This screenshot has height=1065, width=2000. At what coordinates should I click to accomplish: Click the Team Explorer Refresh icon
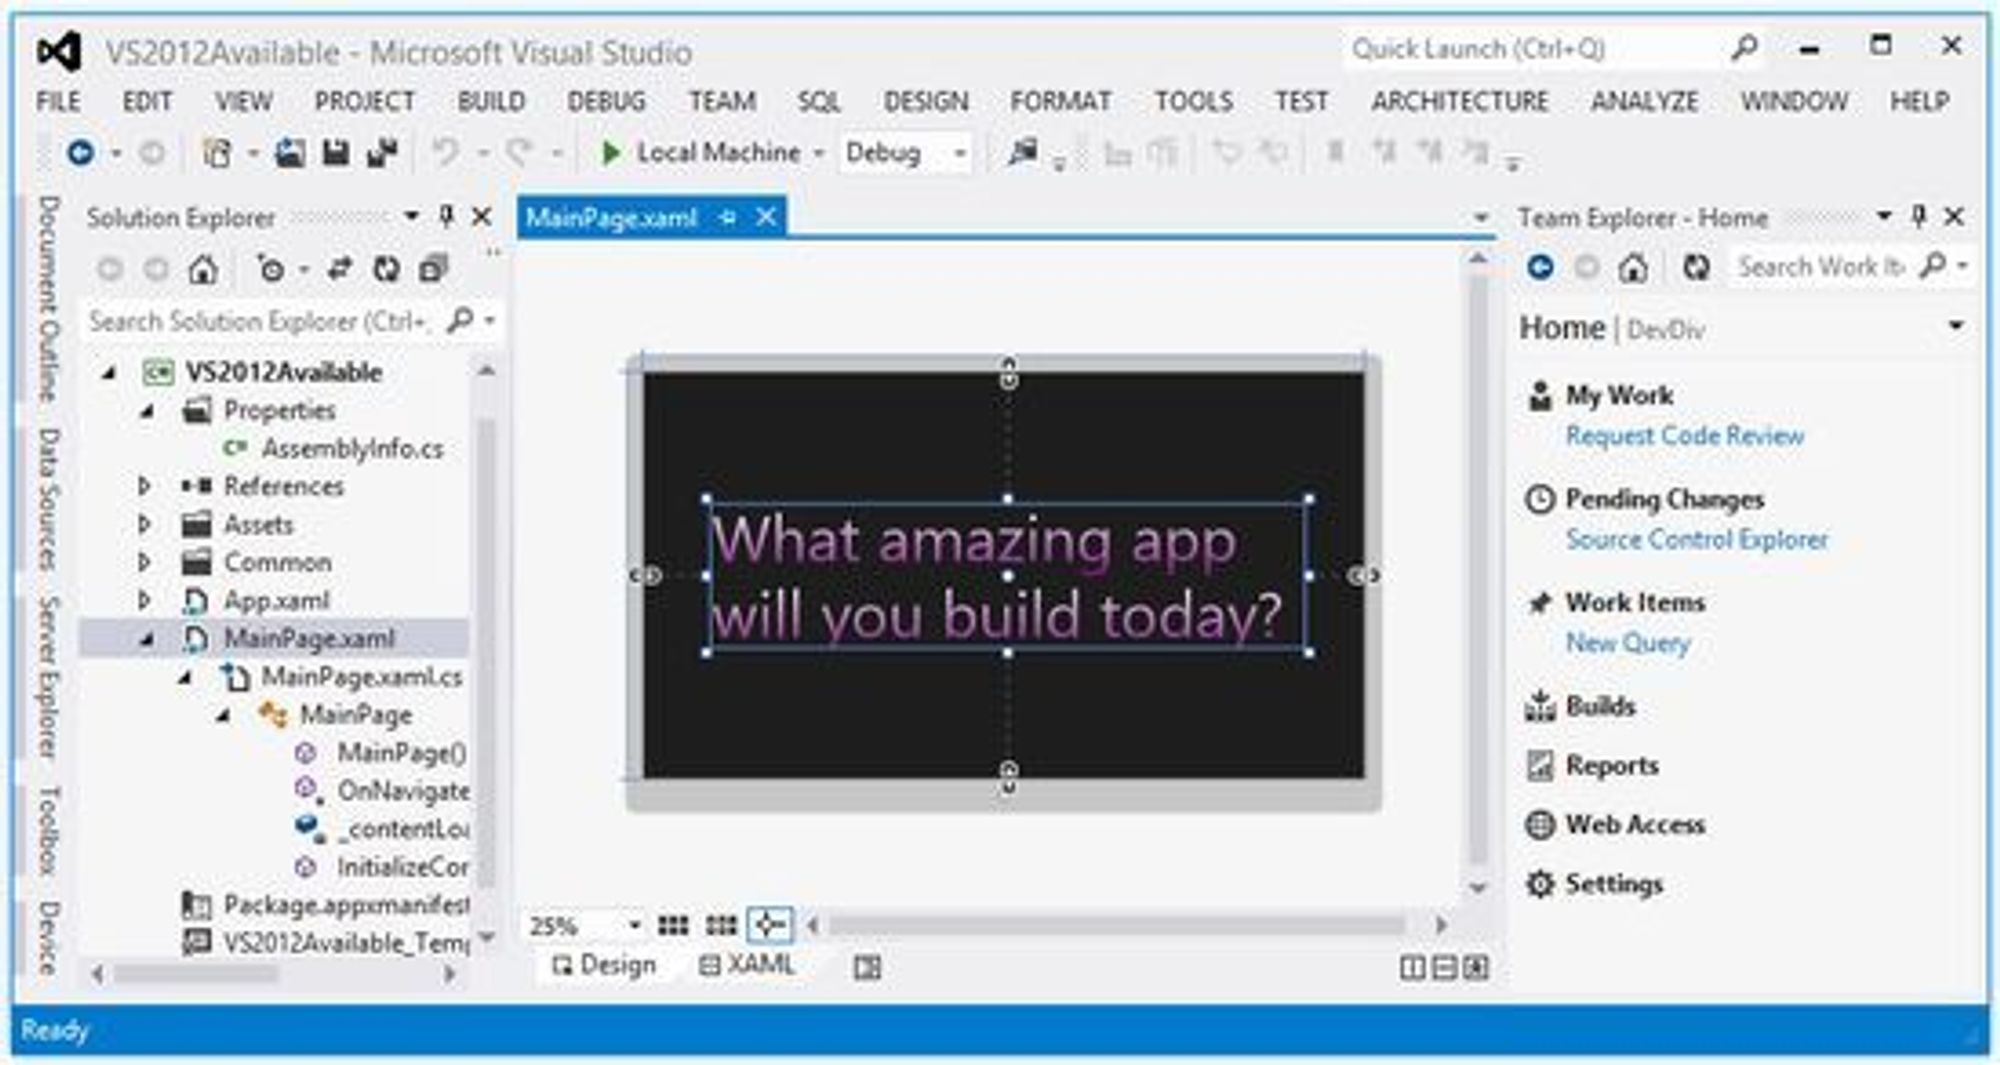coord(1696,267)
